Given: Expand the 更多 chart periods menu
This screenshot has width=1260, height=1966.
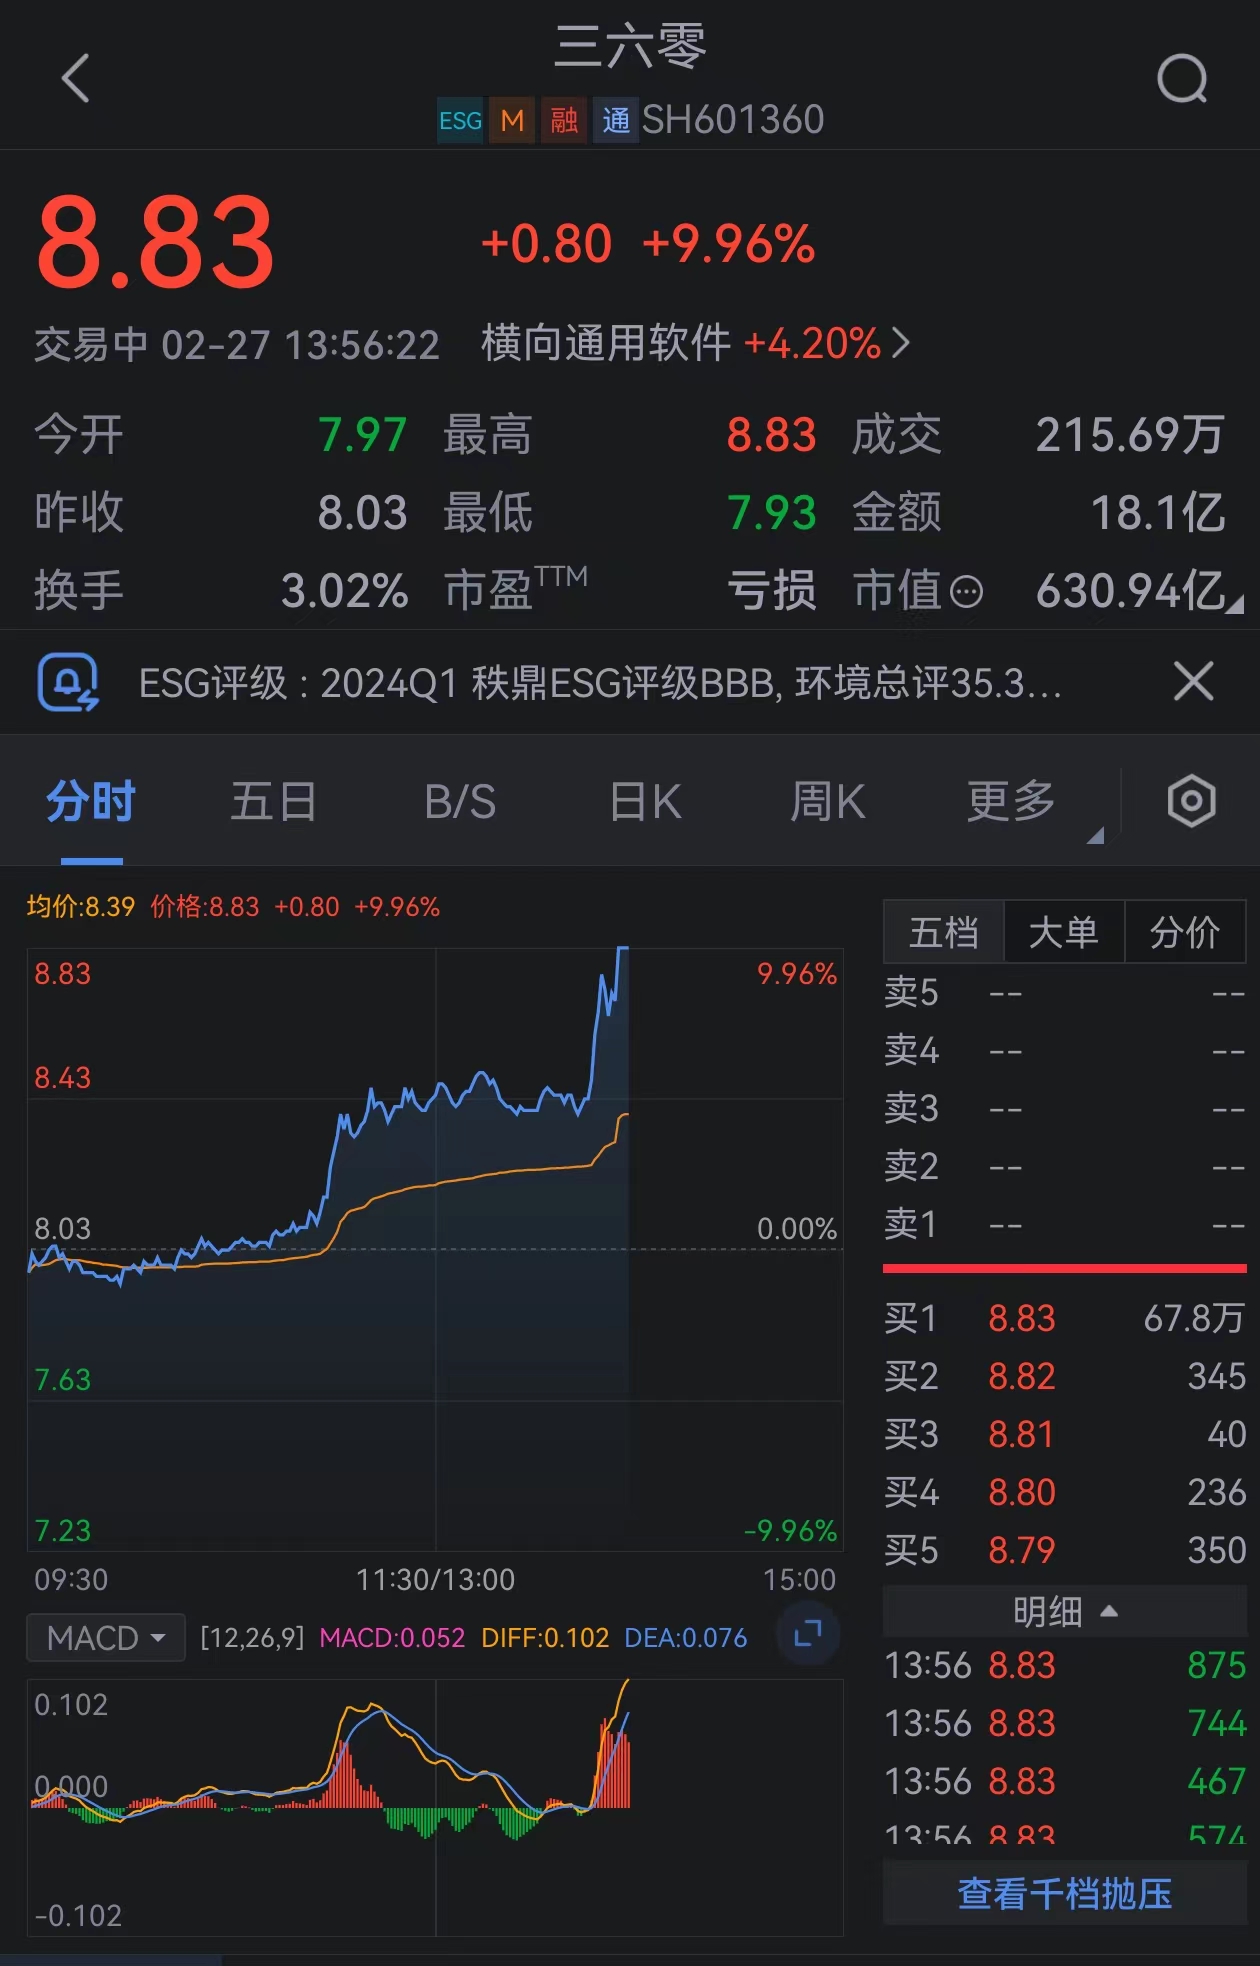Looking at the screenshot, I should point(1012,802).
